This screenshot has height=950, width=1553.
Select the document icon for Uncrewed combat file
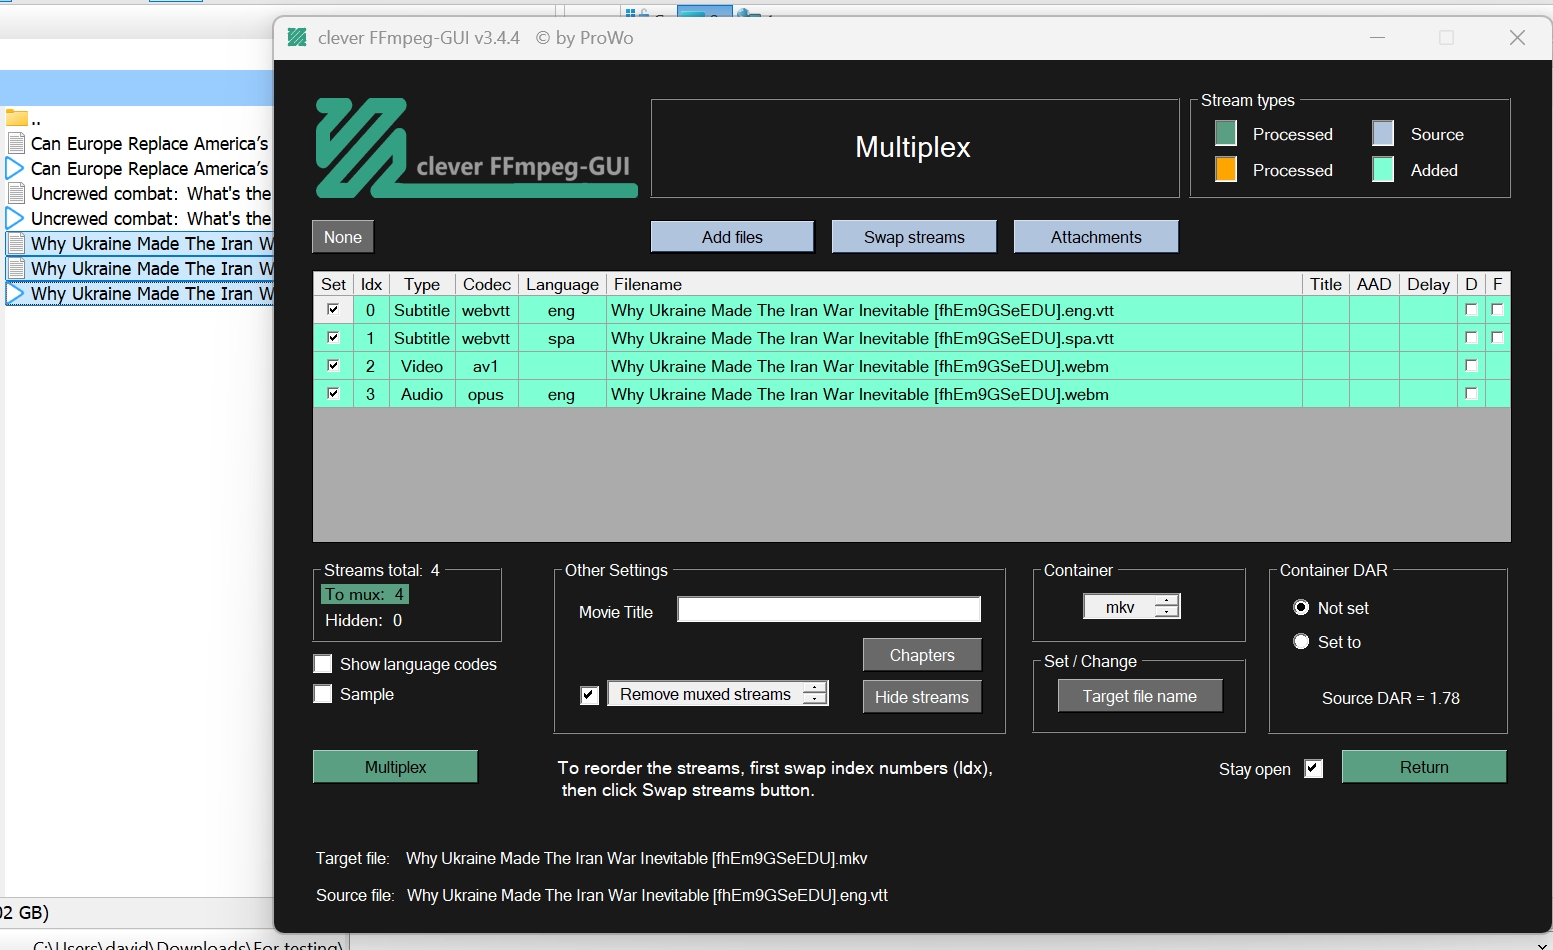16,193
